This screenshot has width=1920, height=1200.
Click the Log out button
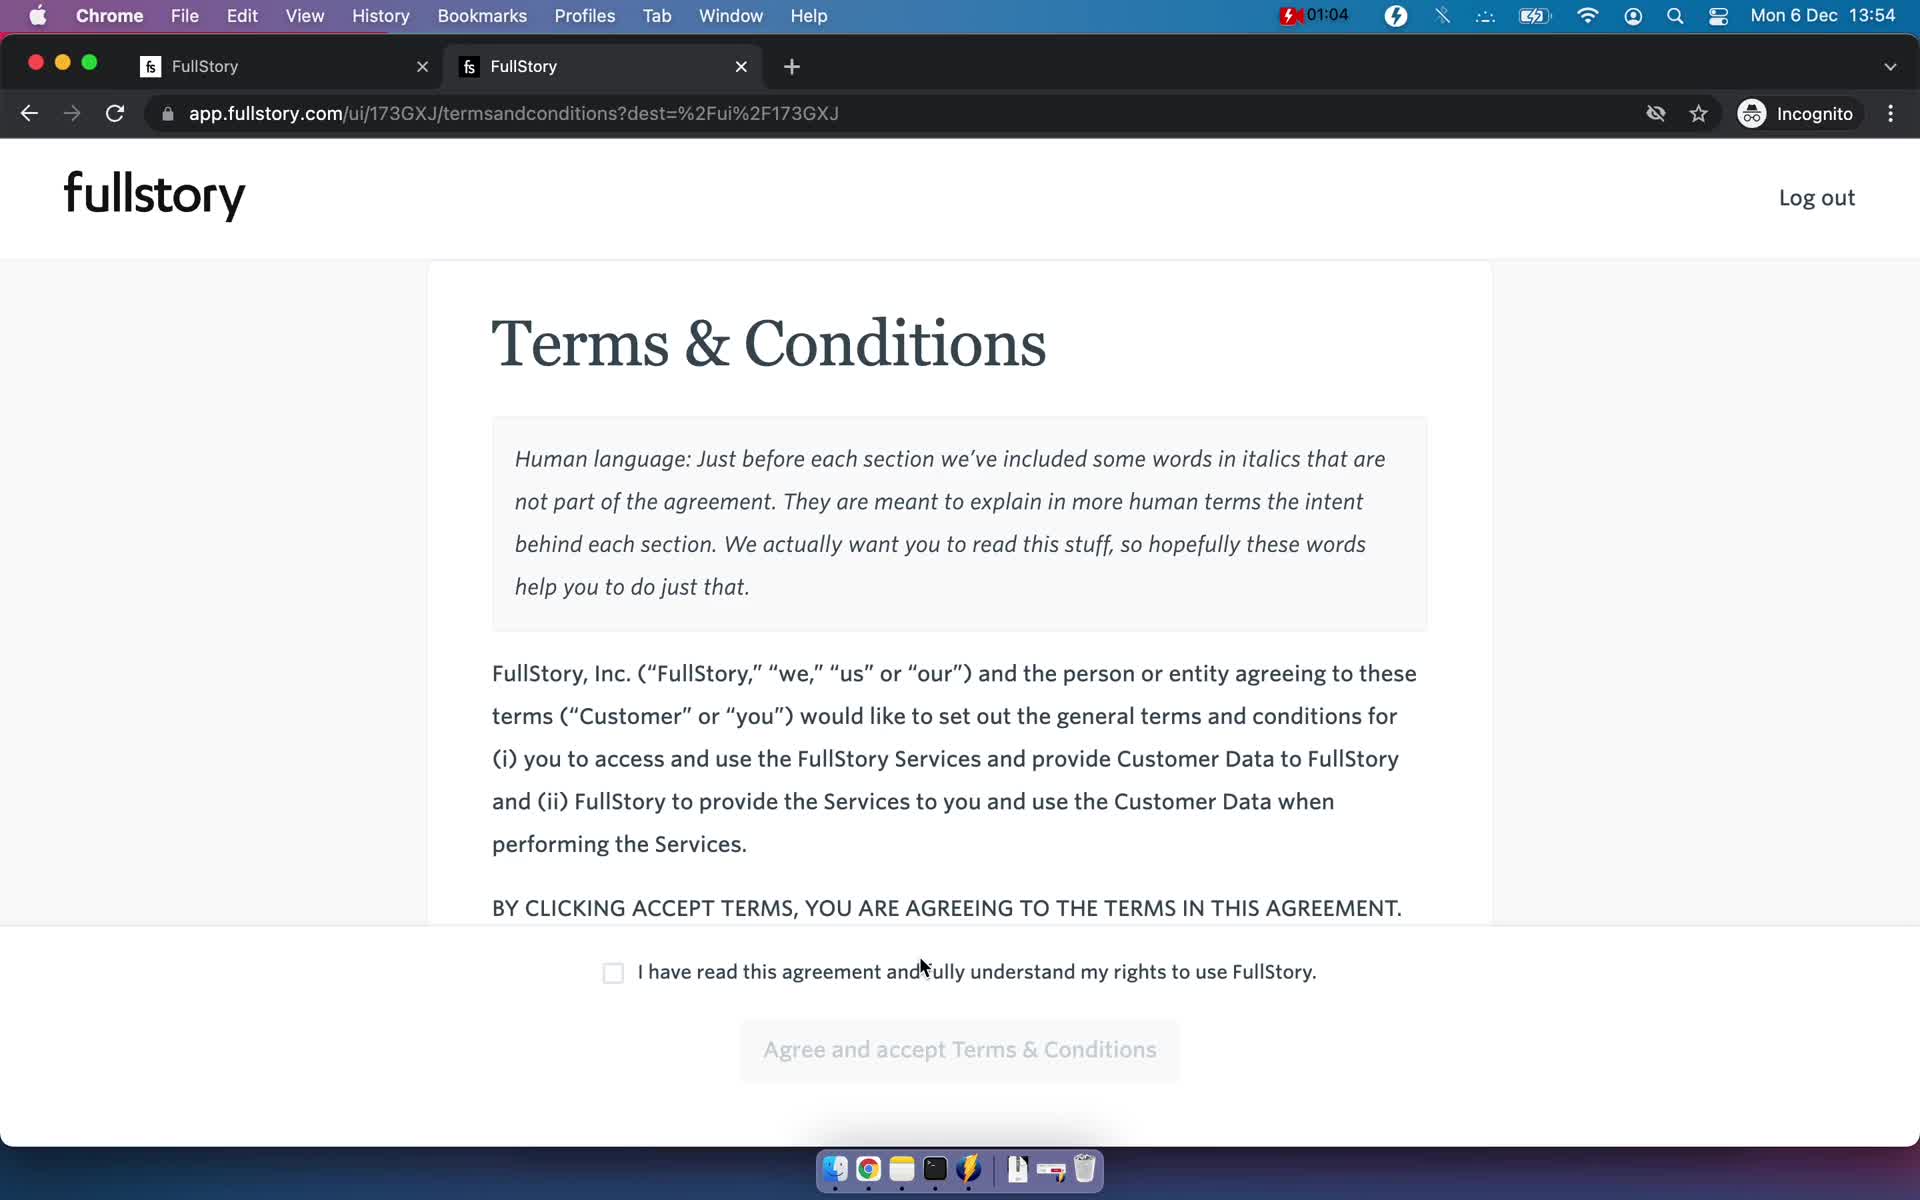click(1816, 196)
